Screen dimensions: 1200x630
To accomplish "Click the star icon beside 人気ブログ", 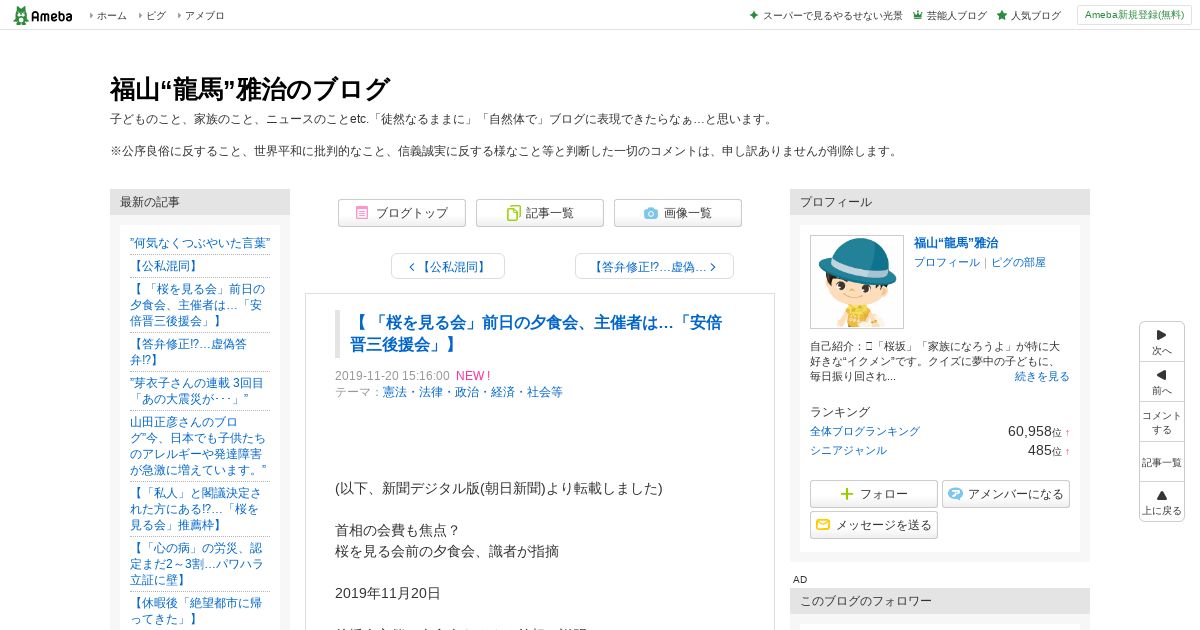I will [1002, 16].
